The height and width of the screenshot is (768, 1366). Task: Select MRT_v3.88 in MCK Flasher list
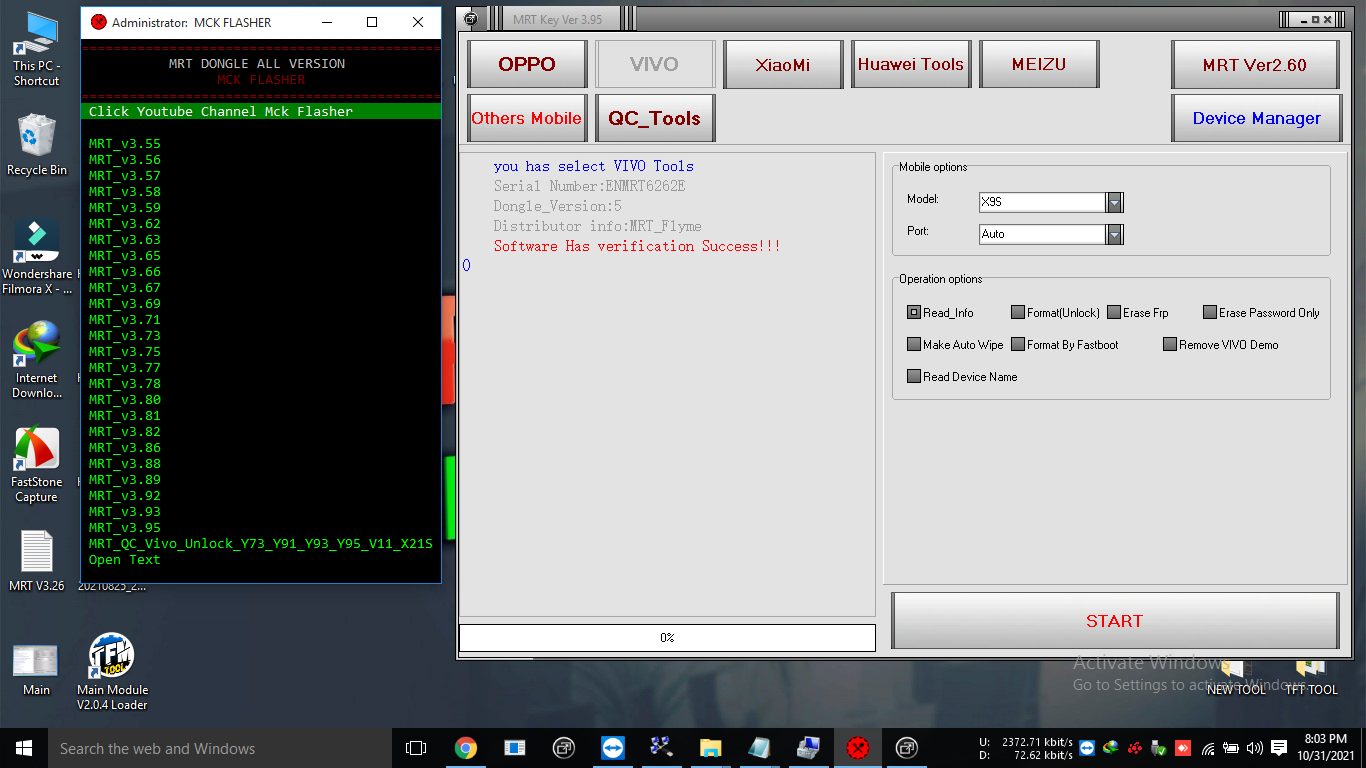point(125,464)
